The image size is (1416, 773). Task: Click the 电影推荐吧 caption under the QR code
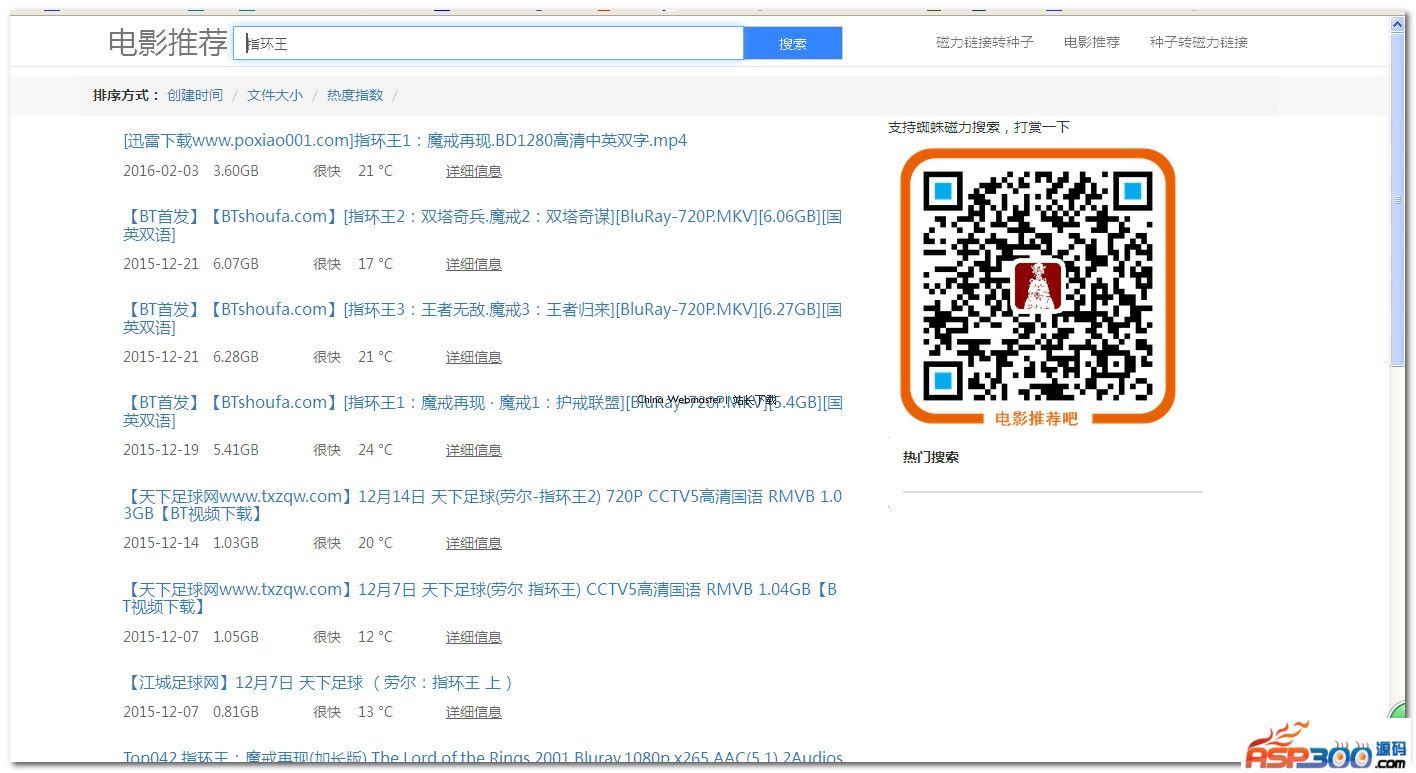1037,418
